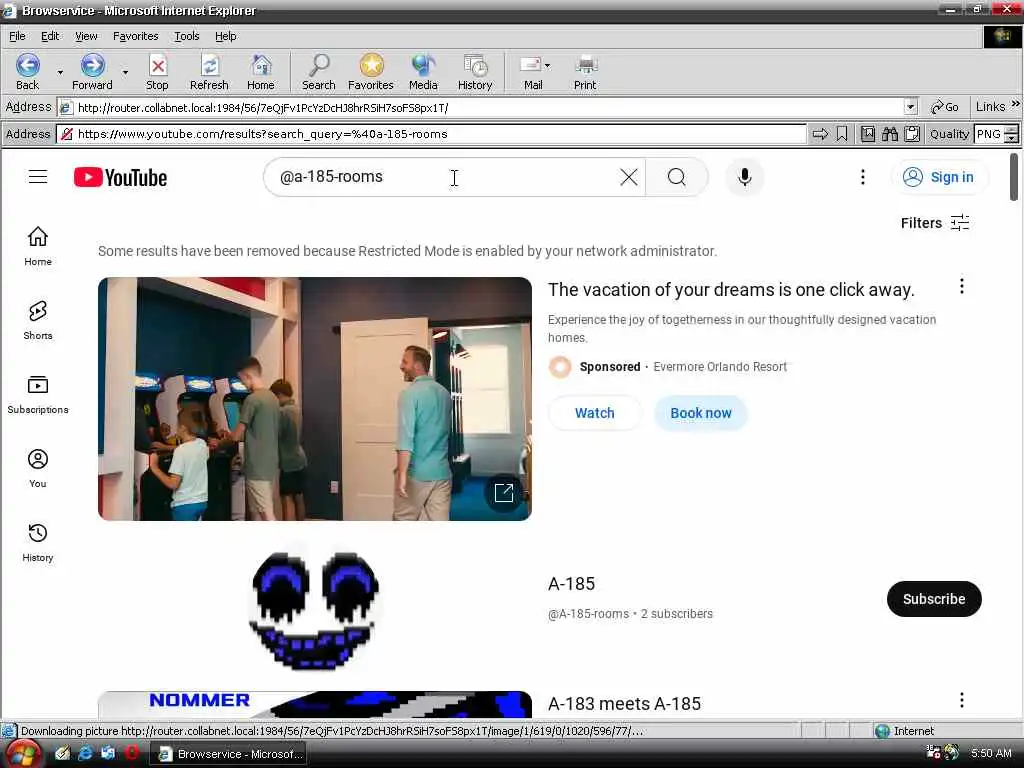Open the YouTube hamburger guide menu
This screenshot has height=768, width=1024.
coord(38,177)
